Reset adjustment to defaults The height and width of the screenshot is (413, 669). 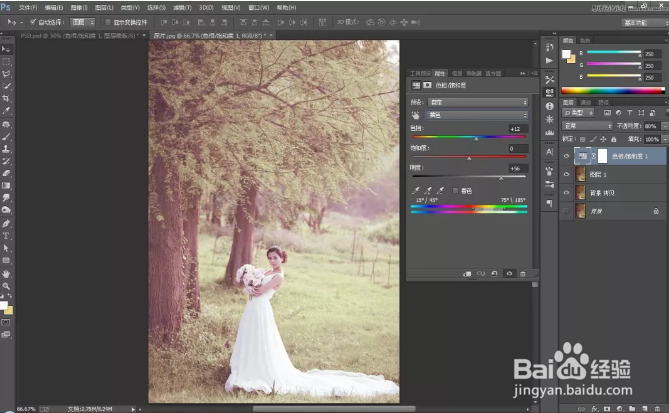494,273
